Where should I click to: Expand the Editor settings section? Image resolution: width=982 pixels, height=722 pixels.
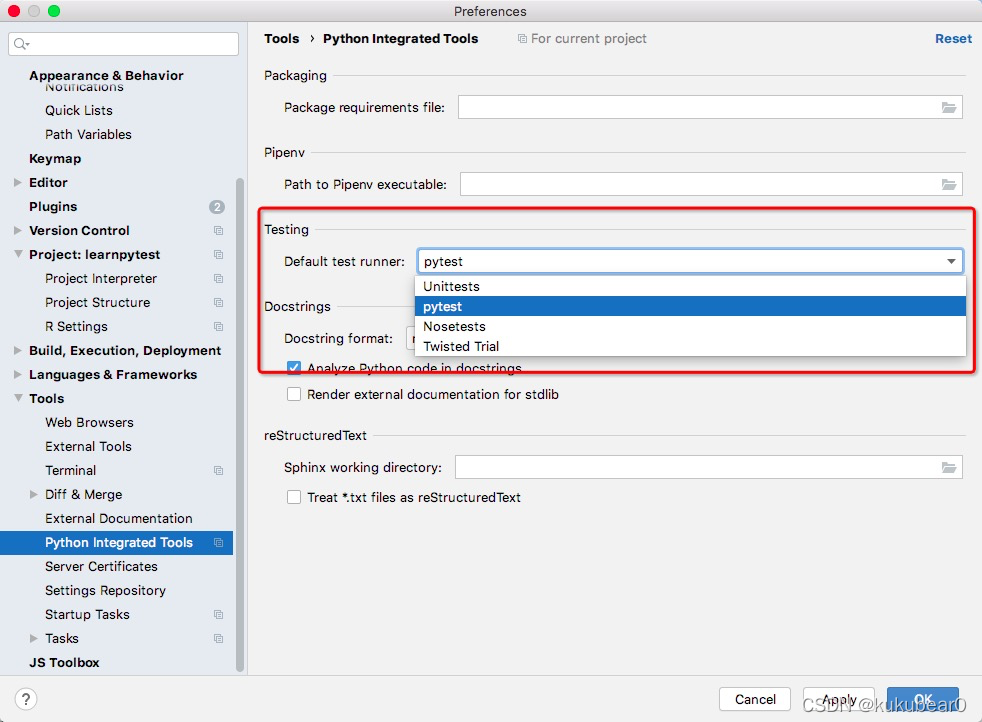18,182
